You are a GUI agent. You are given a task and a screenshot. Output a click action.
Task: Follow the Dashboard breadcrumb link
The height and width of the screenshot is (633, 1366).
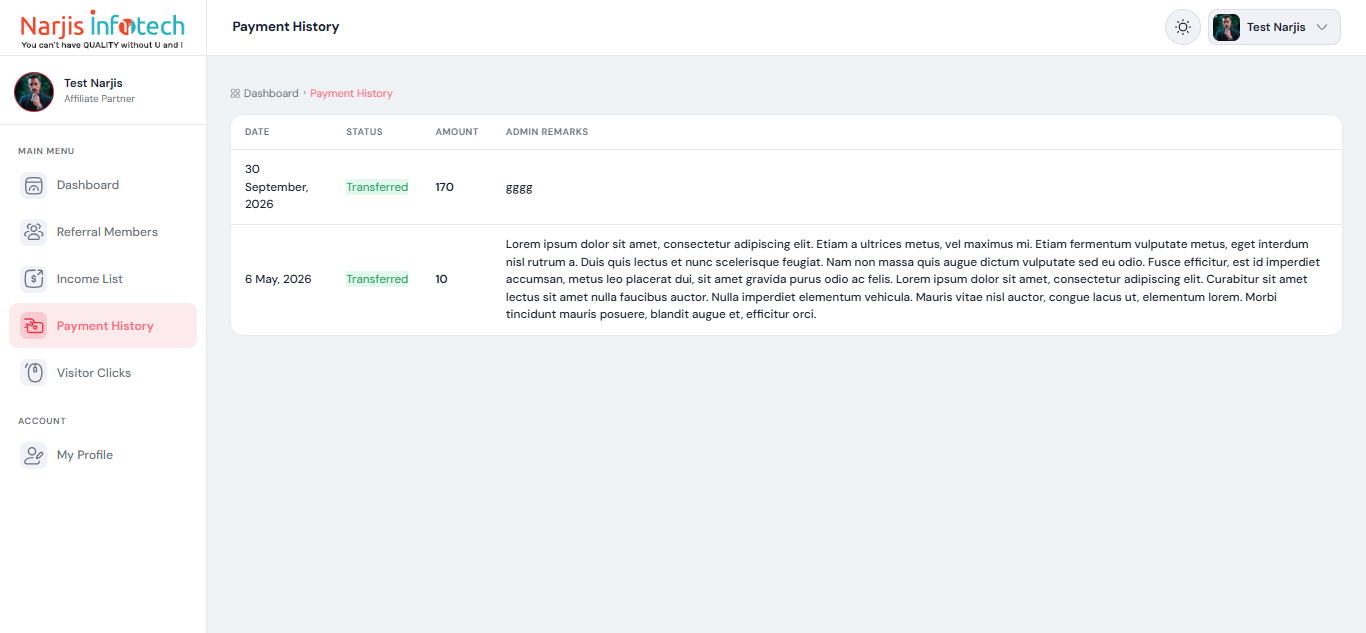coord(271,93)
